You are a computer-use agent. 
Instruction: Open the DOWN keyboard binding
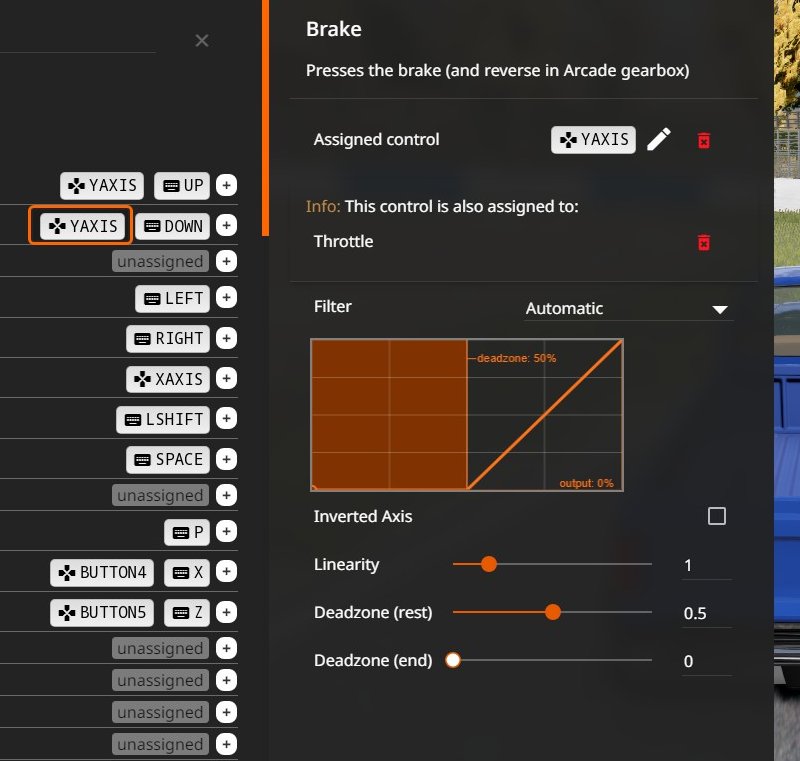tap(172, 225)
